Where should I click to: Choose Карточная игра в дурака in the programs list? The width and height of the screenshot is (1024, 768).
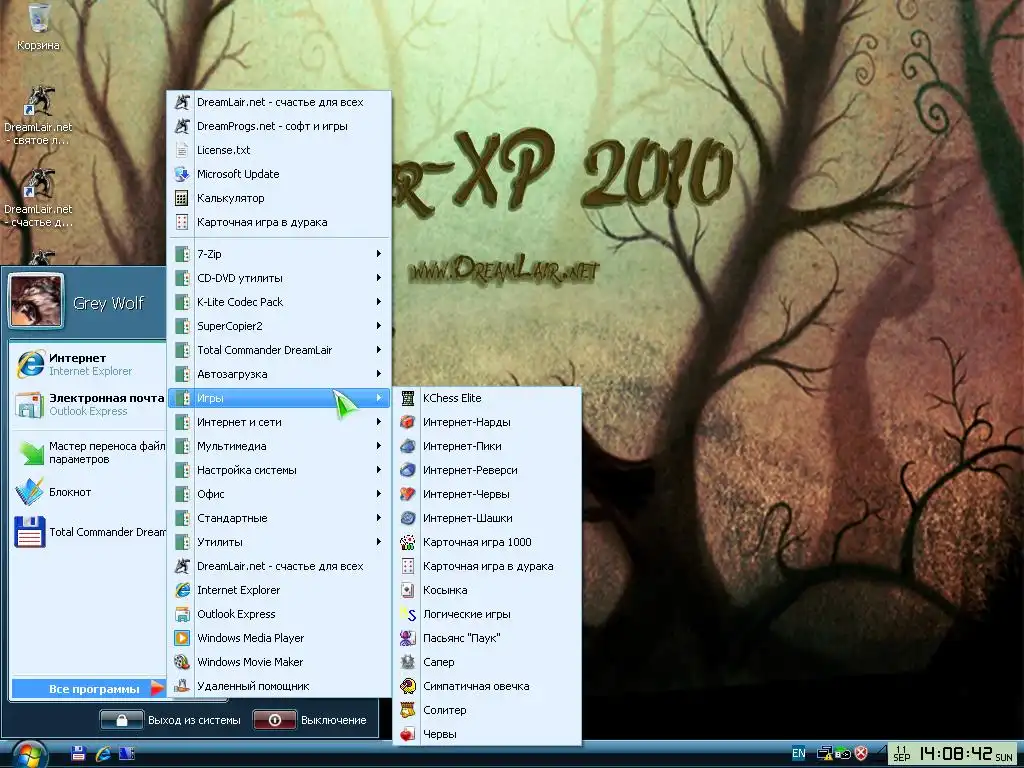(280, 222)
